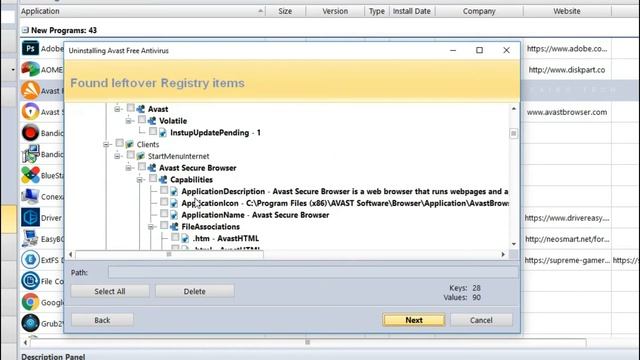Viewport: 640px width, 360px height.
Task: Click the tree scroll right arrow
Action: point(503,254)
